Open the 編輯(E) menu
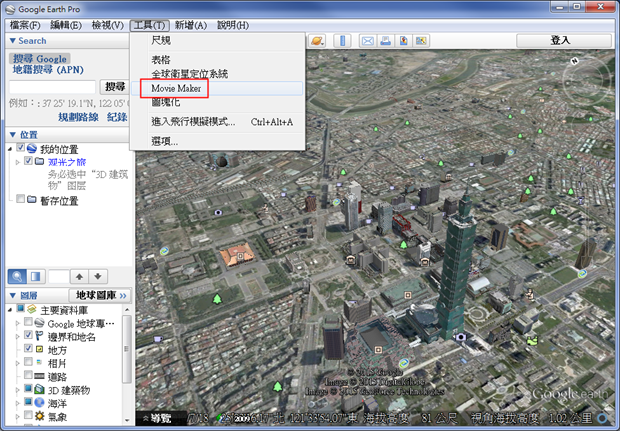The height and width of the screenshot is (431, 620). coord(66,25)
